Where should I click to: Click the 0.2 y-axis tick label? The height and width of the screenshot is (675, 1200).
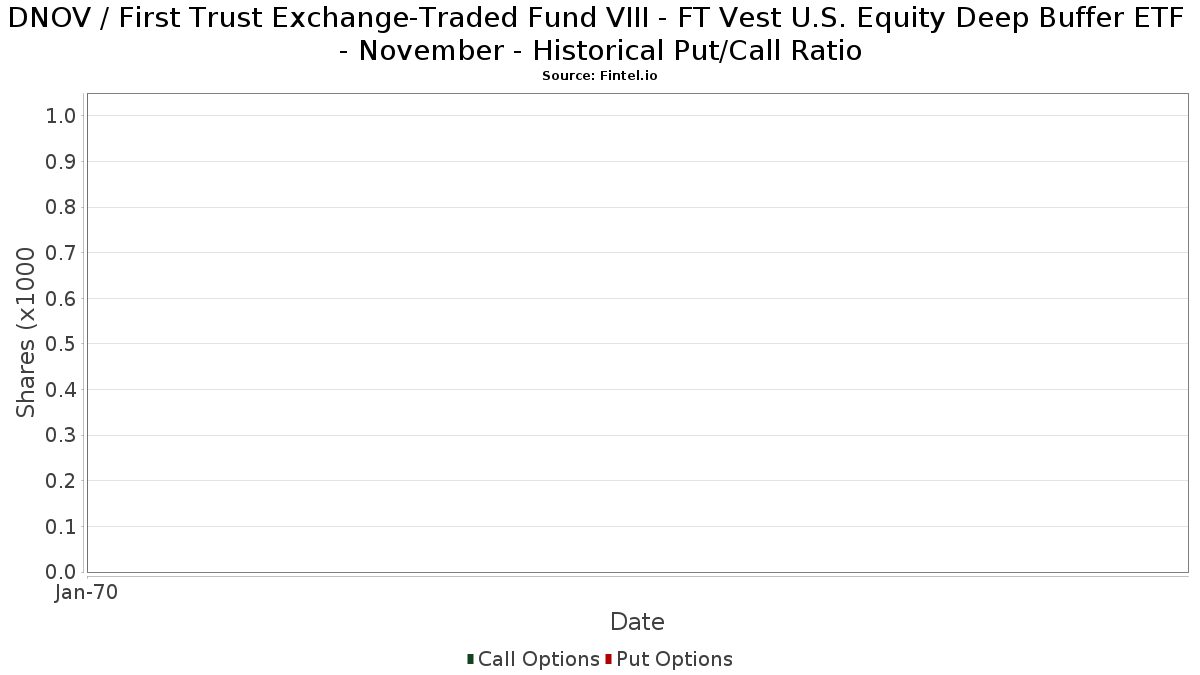(61, 481)
